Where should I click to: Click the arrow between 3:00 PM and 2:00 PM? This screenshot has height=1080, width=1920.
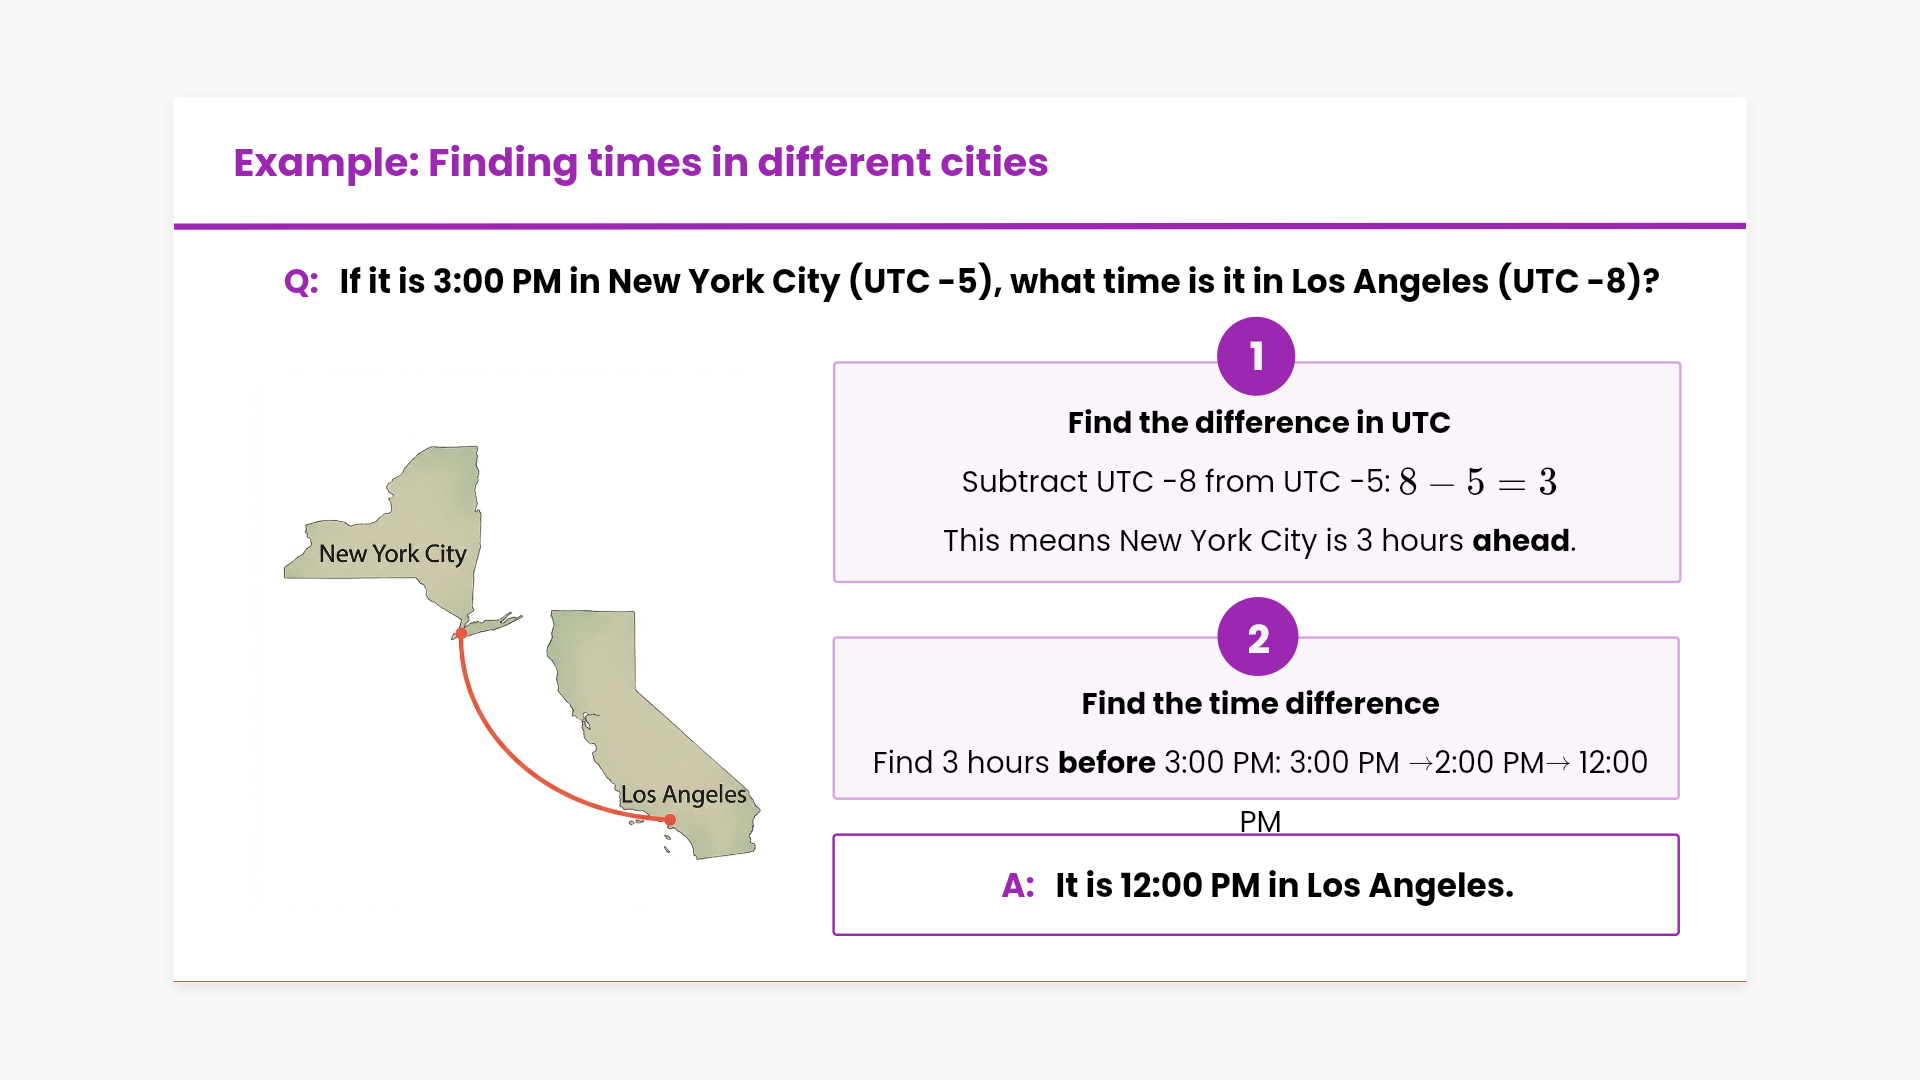1420,763
